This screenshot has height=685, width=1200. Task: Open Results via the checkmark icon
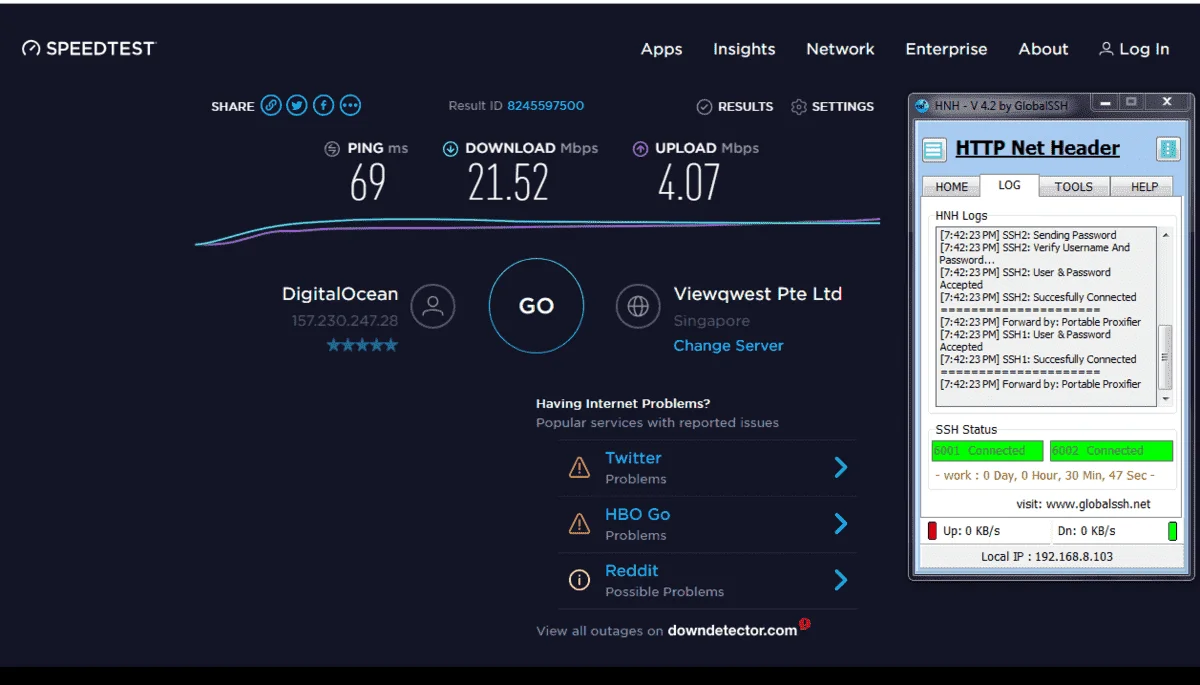[x=704, y=106]
